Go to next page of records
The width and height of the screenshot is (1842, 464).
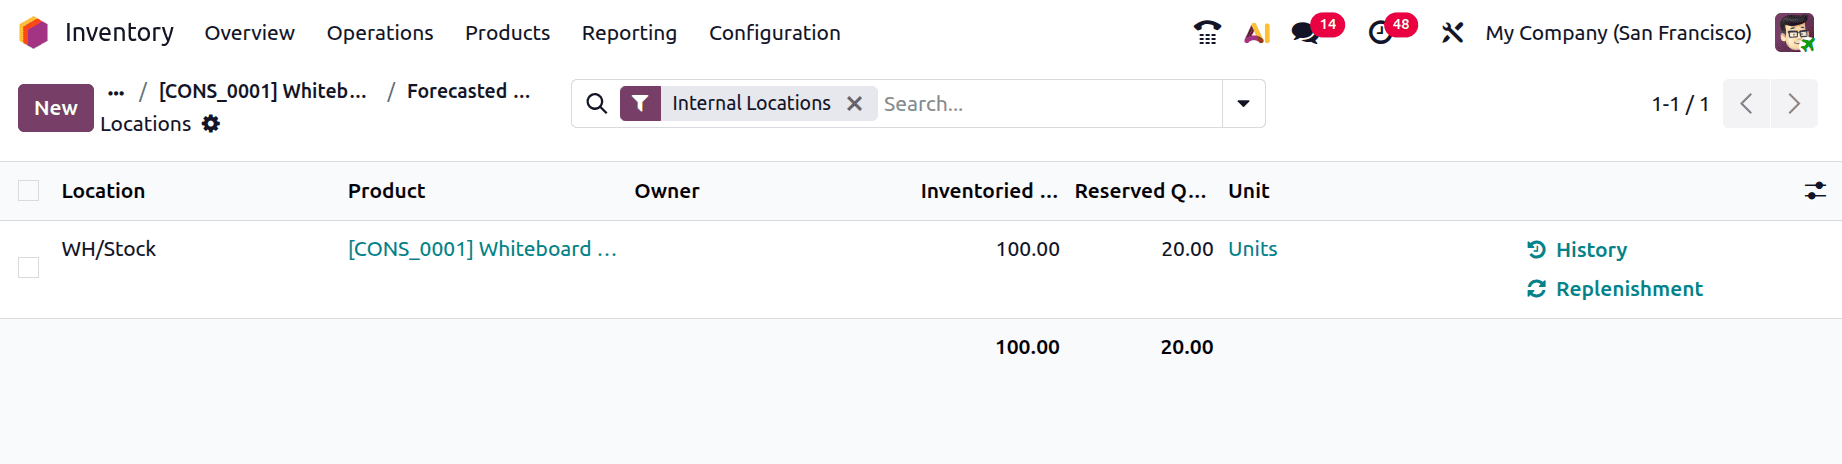(x=1794, y=104)
